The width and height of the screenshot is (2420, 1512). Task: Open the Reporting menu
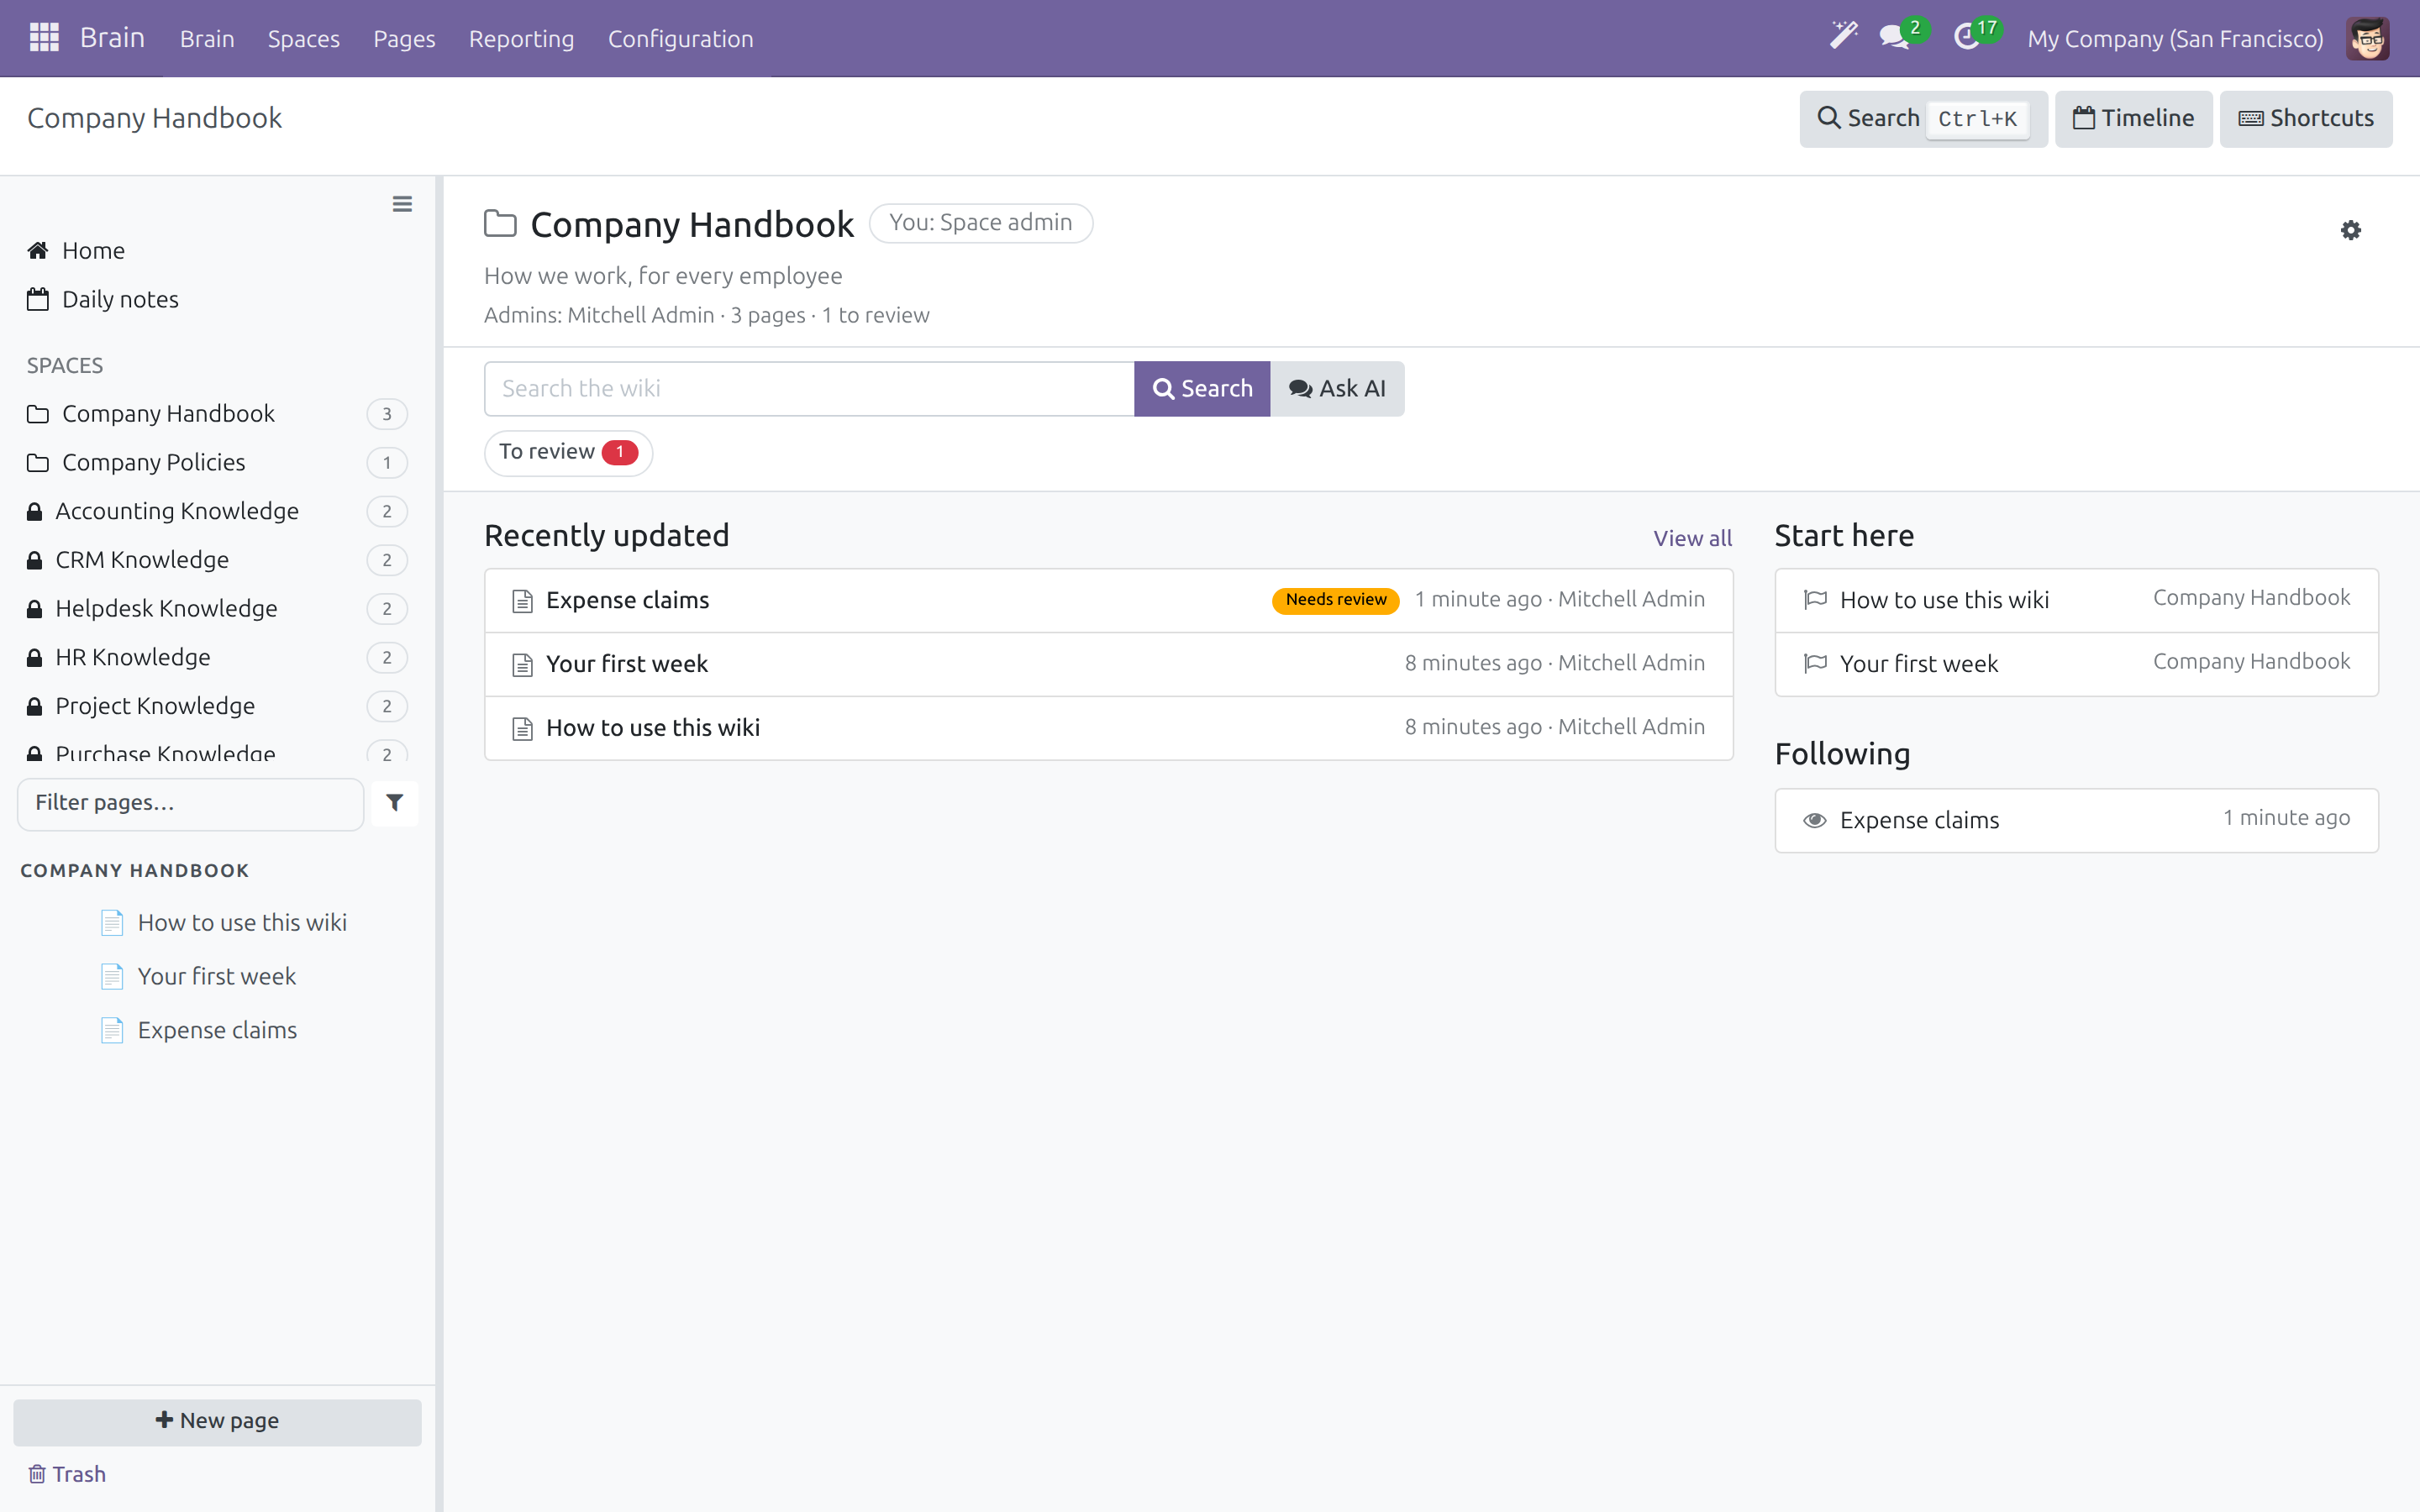click(521, 39)
